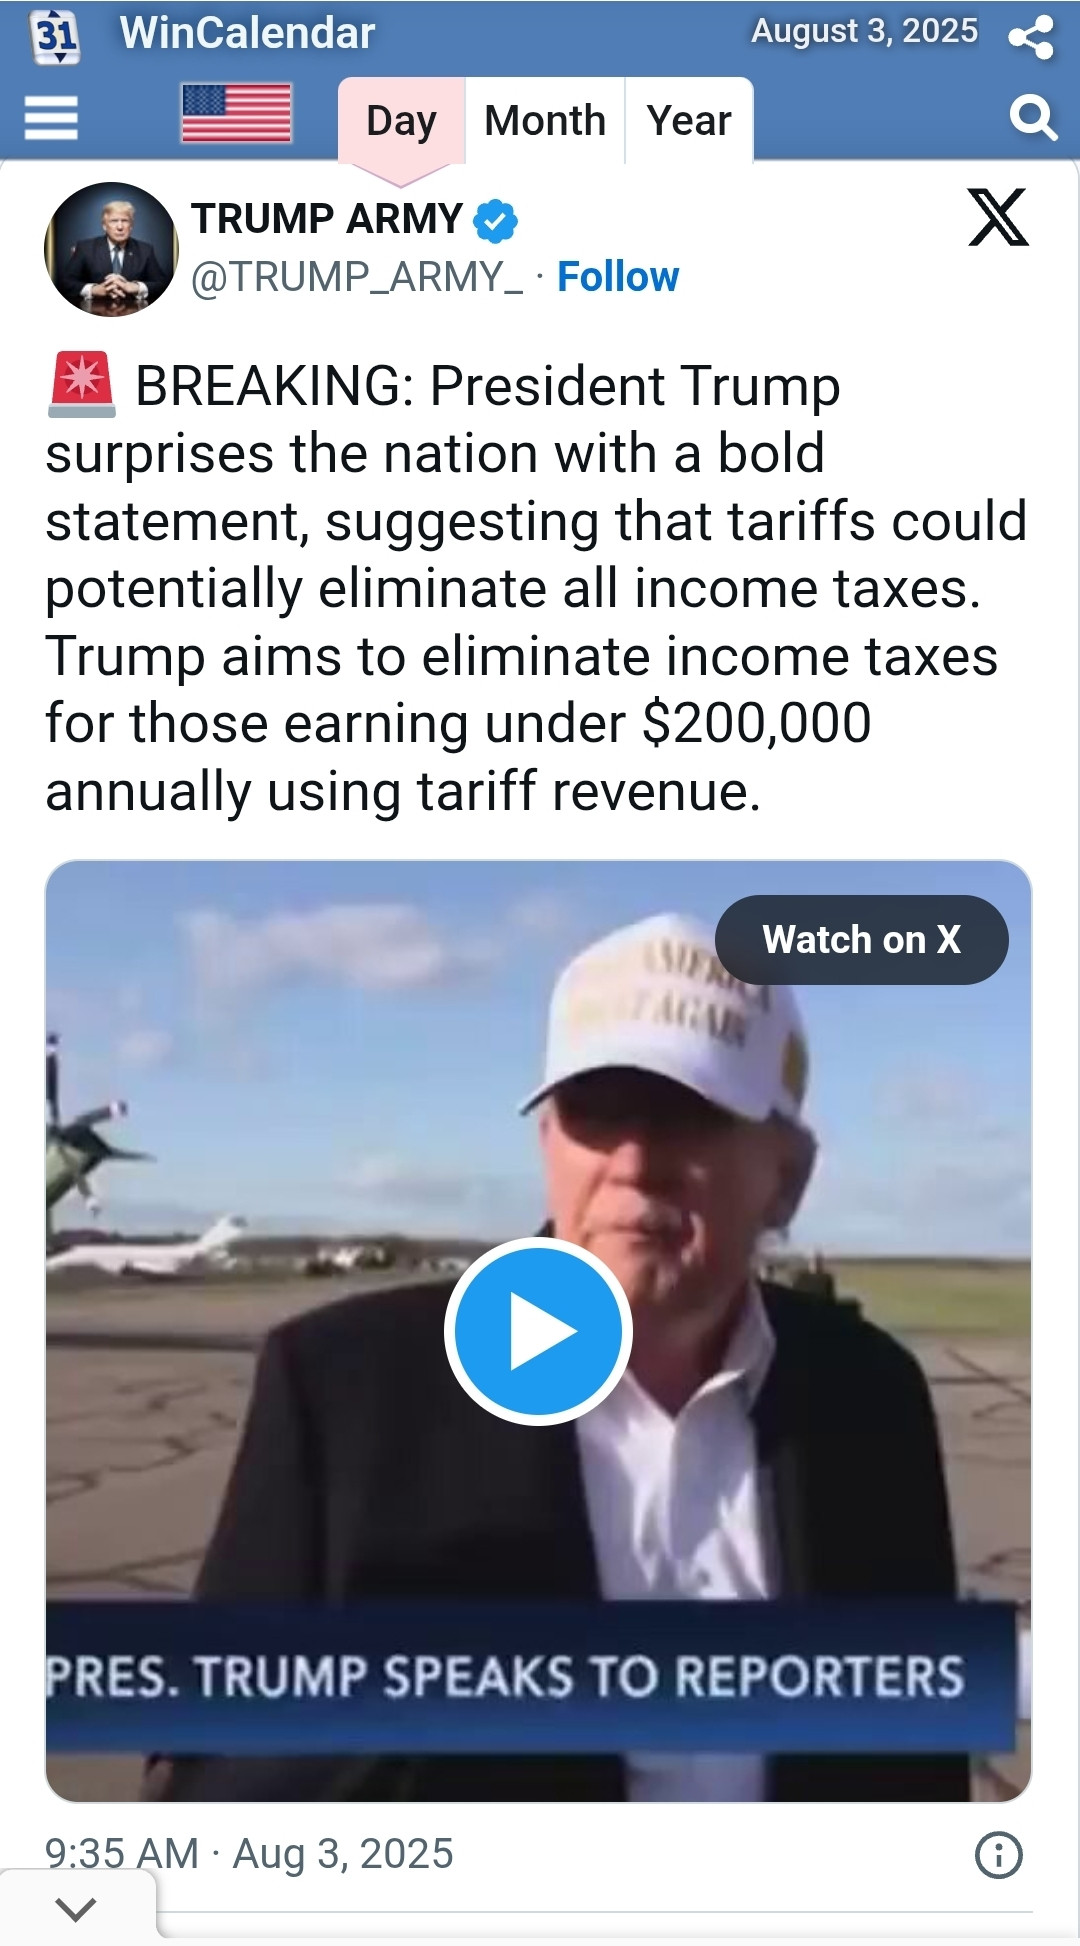Switch to the Month tab
This screenshot has height=1946, width=1080.
tap(545, 121)
